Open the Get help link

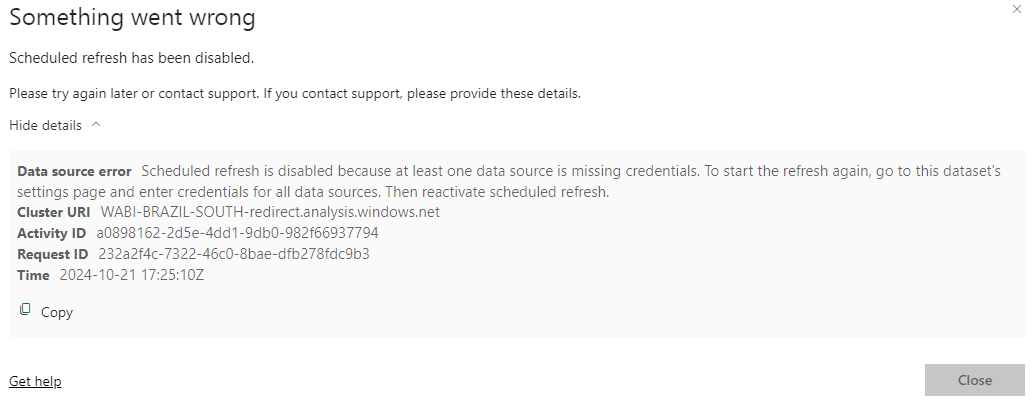(x=35, y=381)
